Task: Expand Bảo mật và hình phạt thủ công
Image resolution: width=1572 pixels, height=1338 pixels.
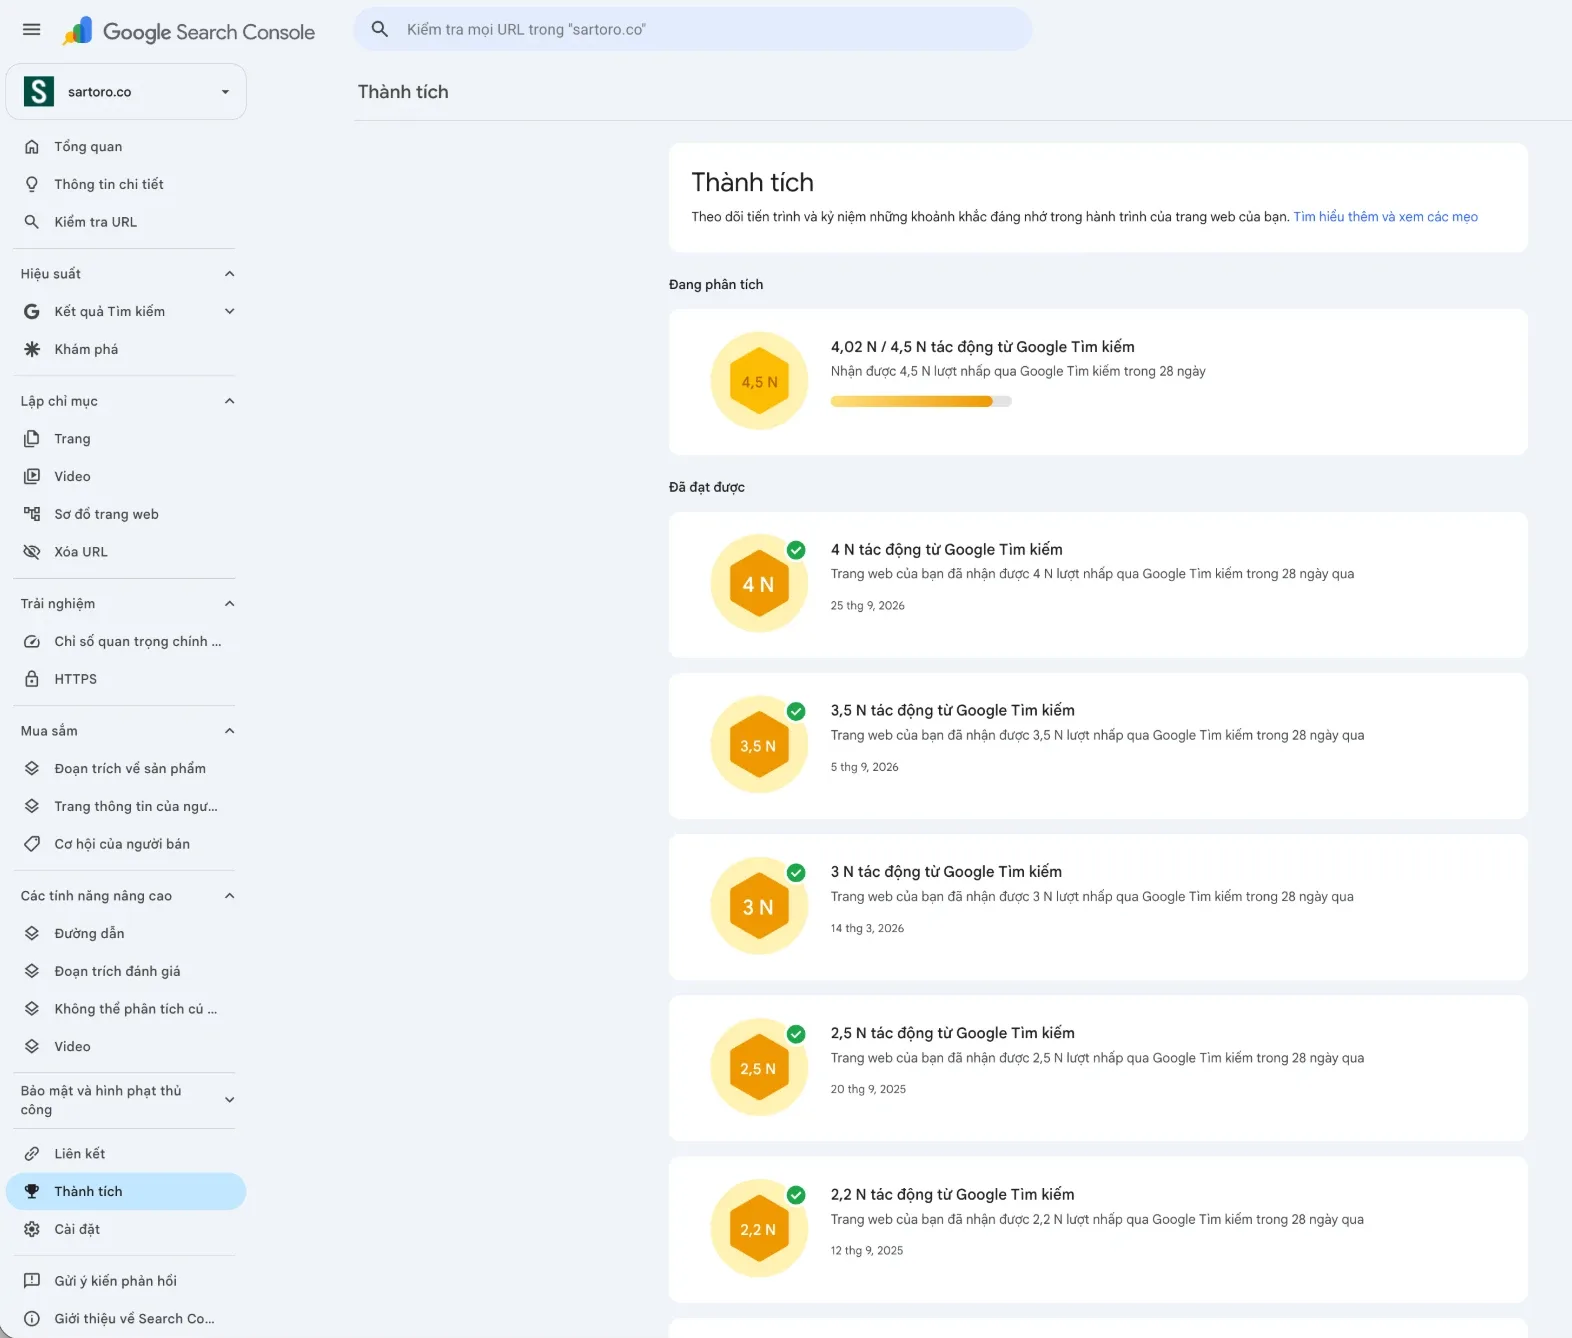Action: [x=230, y=1100]
